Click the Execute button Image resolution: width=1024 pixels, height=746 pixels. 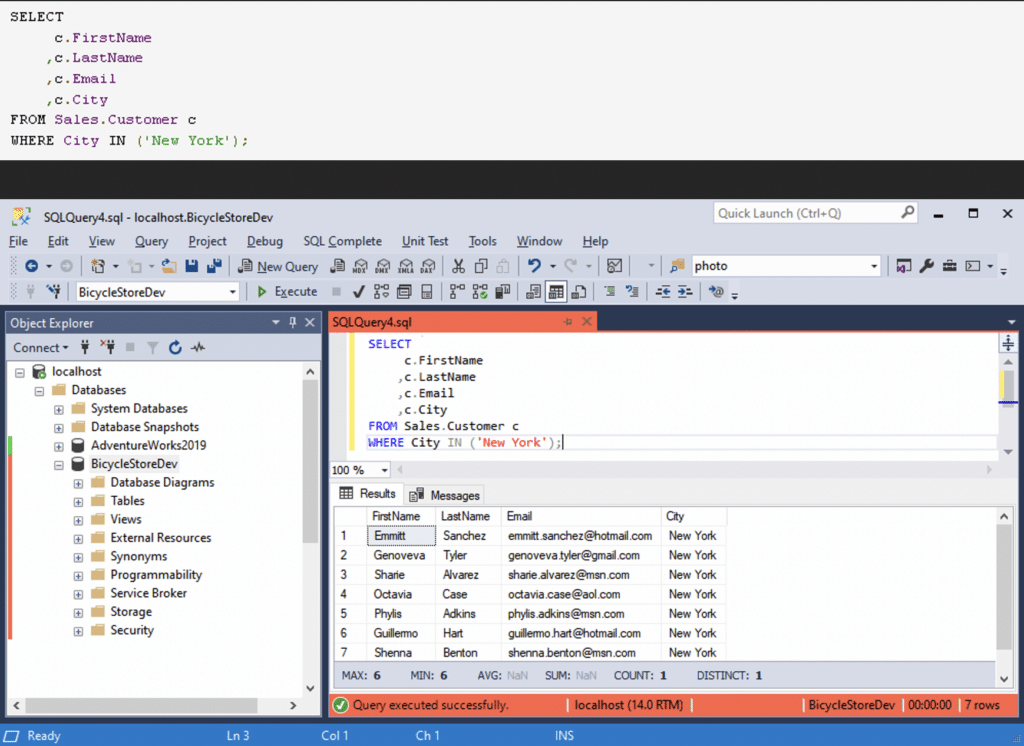(x=287, y=291)
